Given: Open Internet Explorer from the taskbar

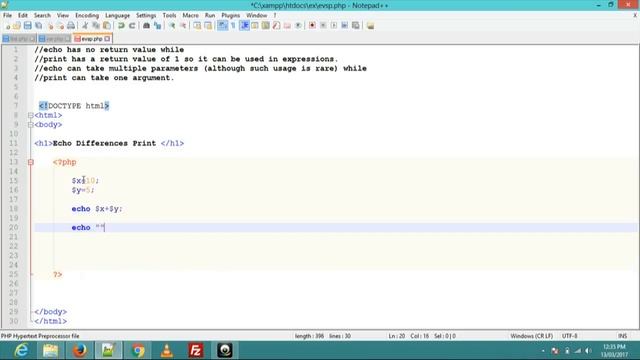Looking at the screenshot, I should pos(21,351).
